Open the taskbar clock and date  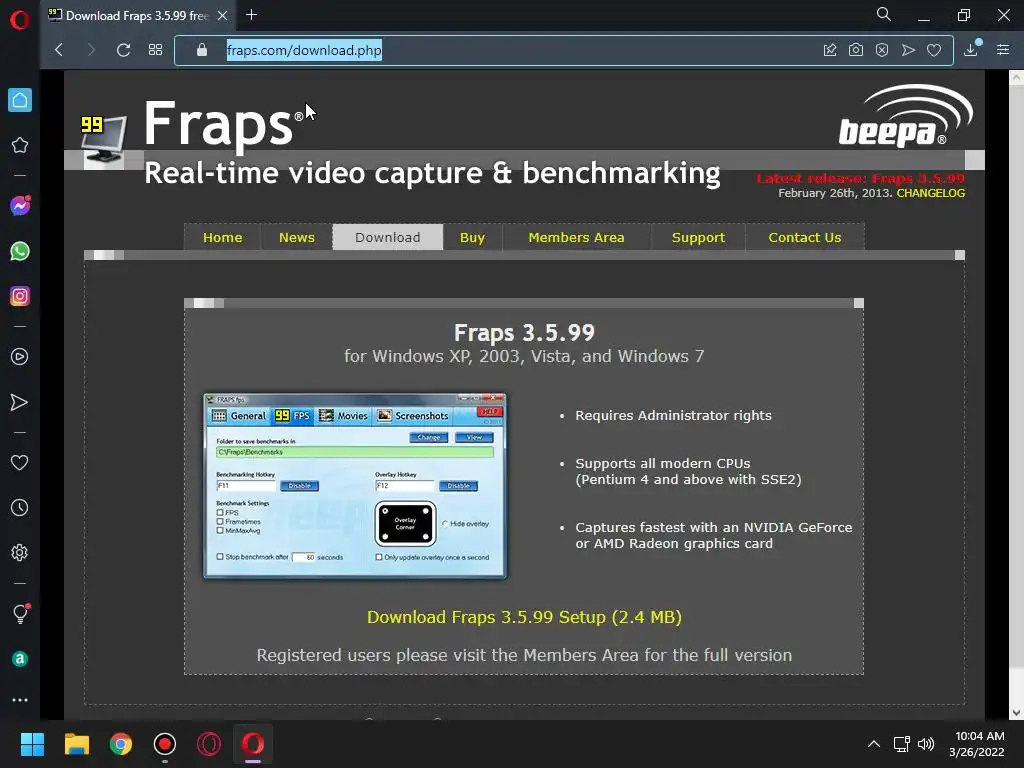[x=977, y=744]
